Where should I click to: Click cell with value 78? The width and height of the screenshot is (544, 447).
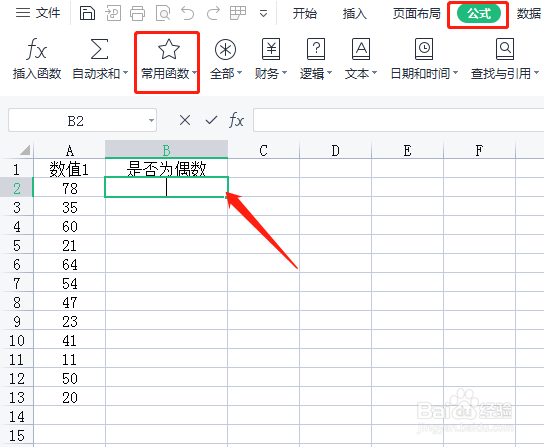tap(69, 188)
